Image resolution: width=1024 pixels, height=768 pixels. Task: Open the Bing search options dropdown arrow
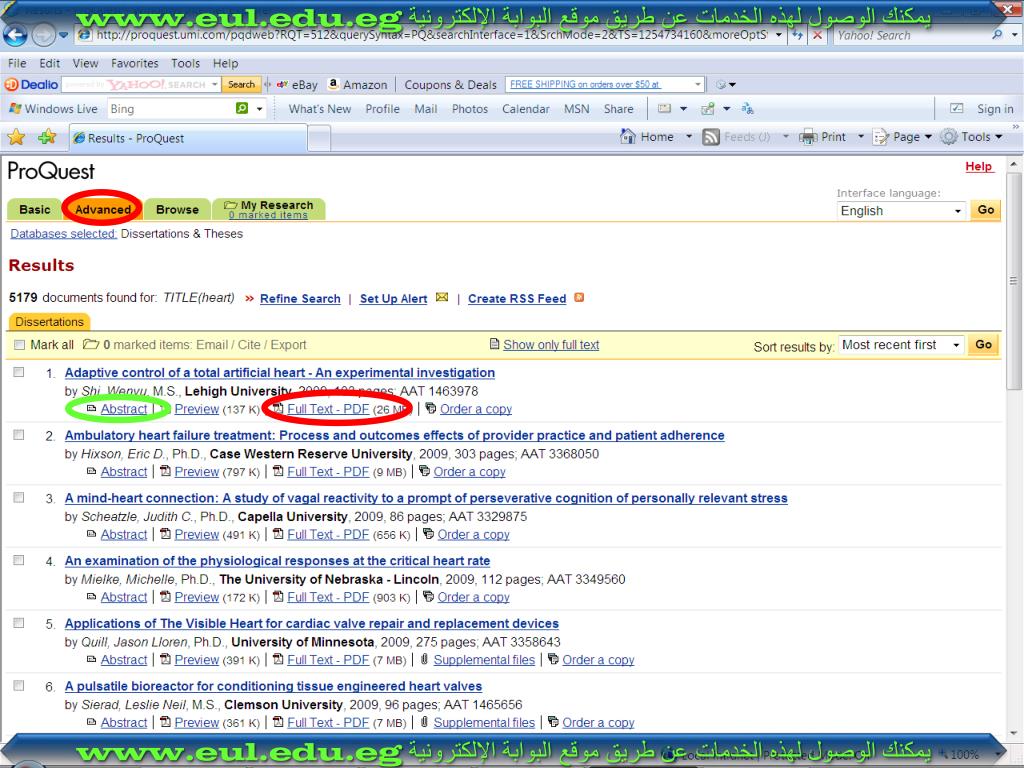point(260,109)
